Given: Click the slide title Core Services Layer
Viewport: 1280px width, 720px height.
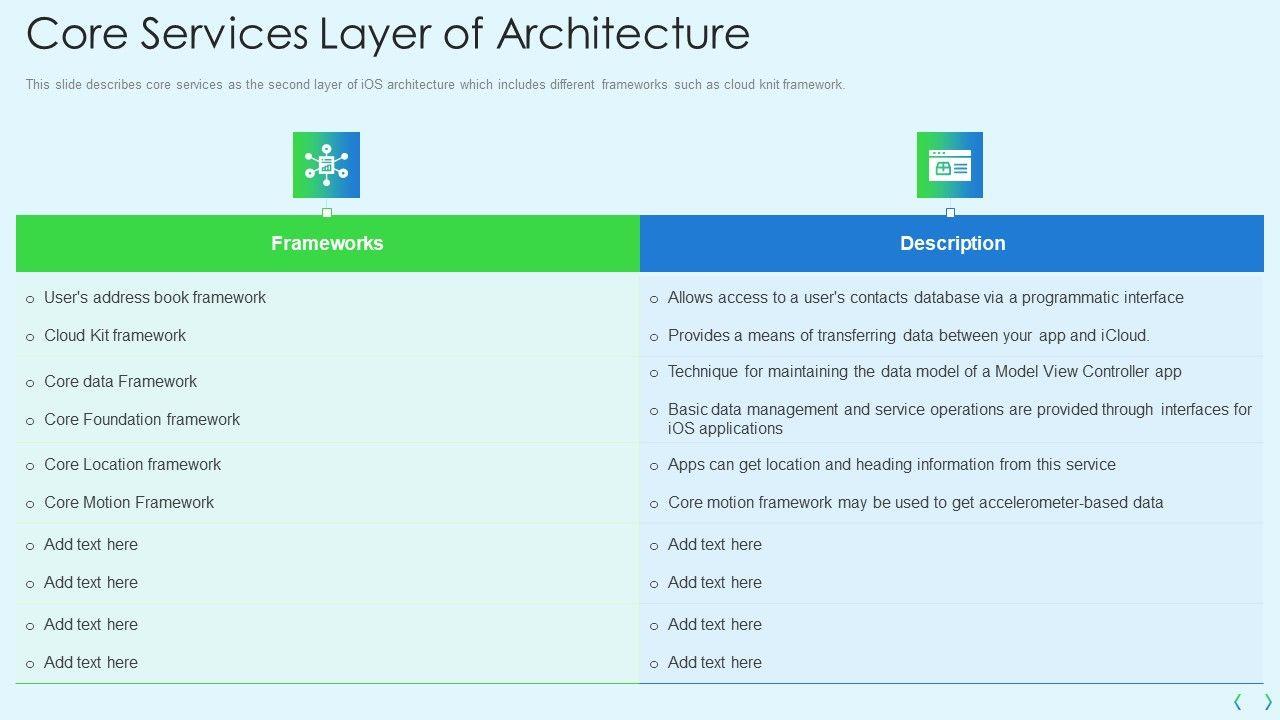Looking at the screenshot, I should click(x=388, y=34).
